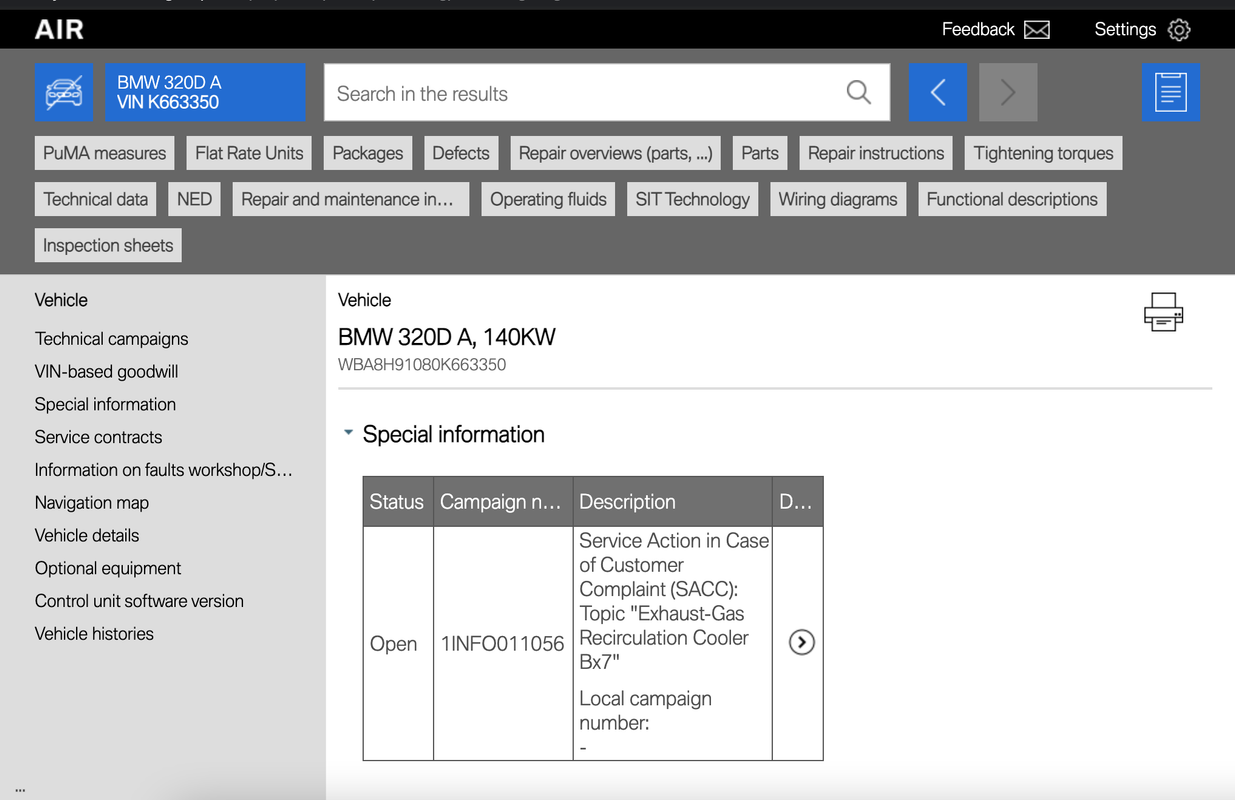Go to Technical campaigns in sidebar

[x=111, y=339]
